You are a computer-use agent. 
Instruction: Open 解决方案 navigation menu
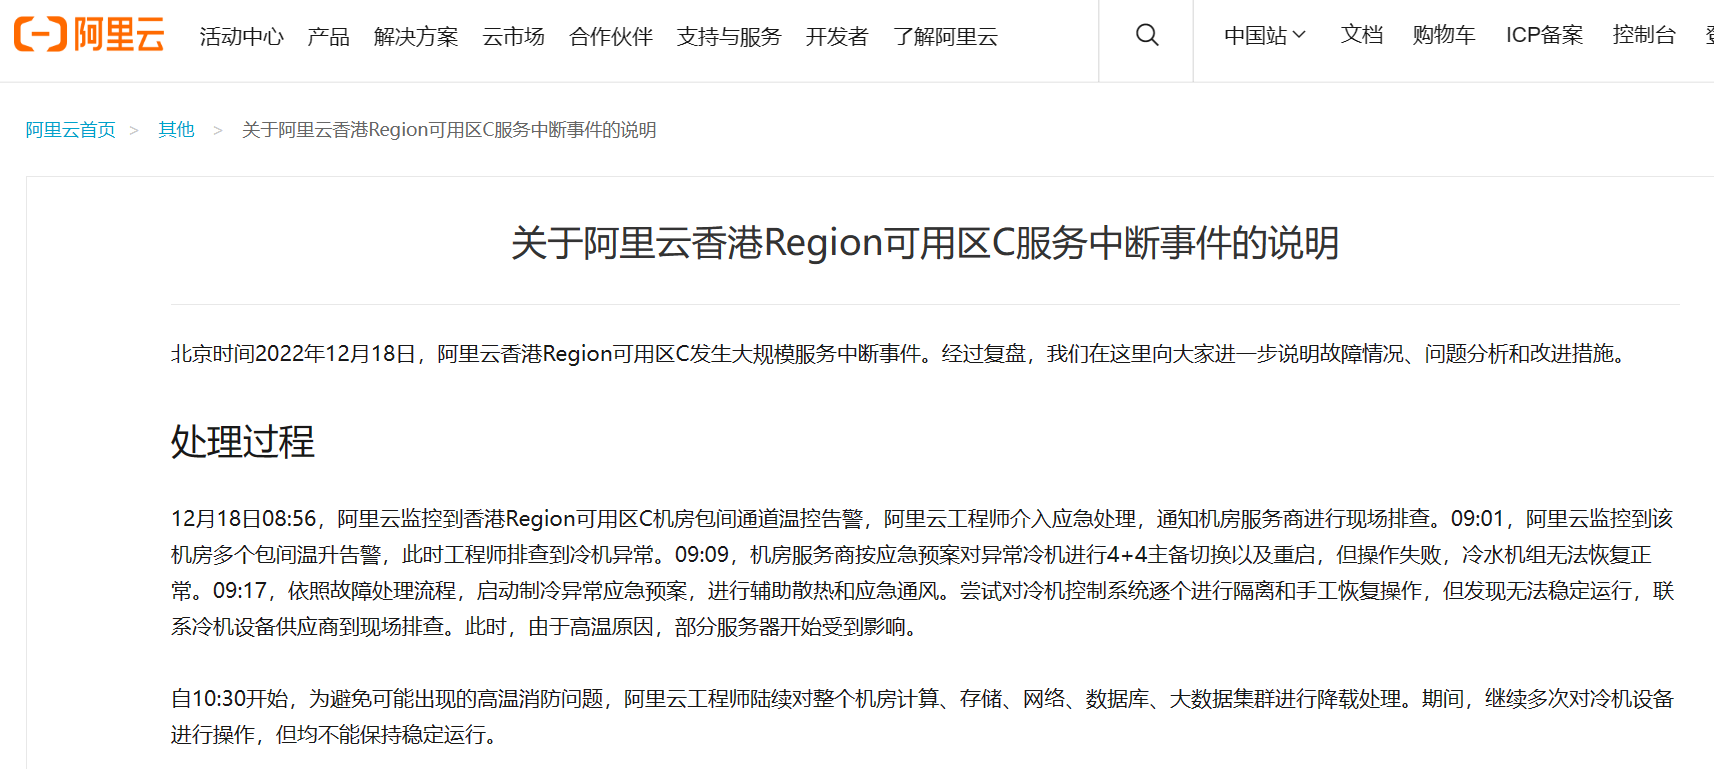click(x=416, y=37)
